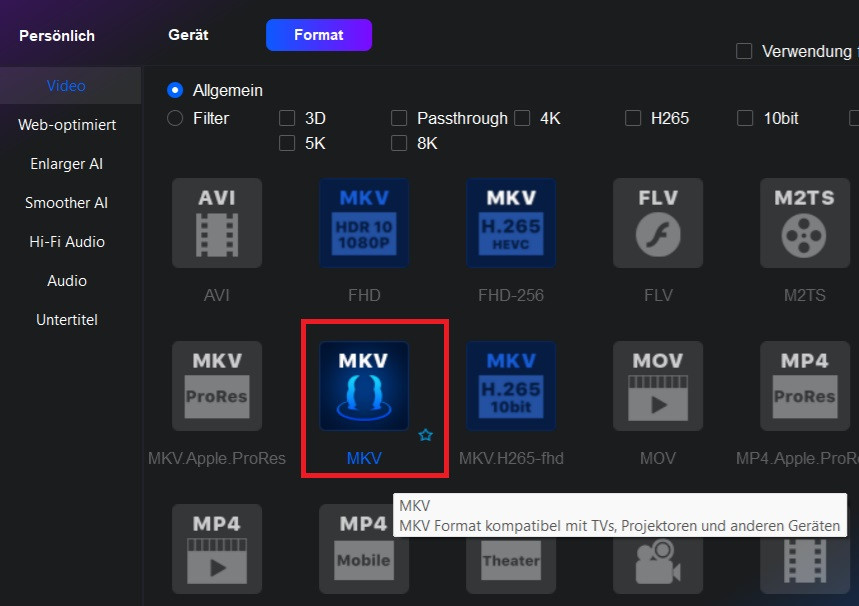Select the Theater format icon
The image size is (859, 606).
pos(511,564)
